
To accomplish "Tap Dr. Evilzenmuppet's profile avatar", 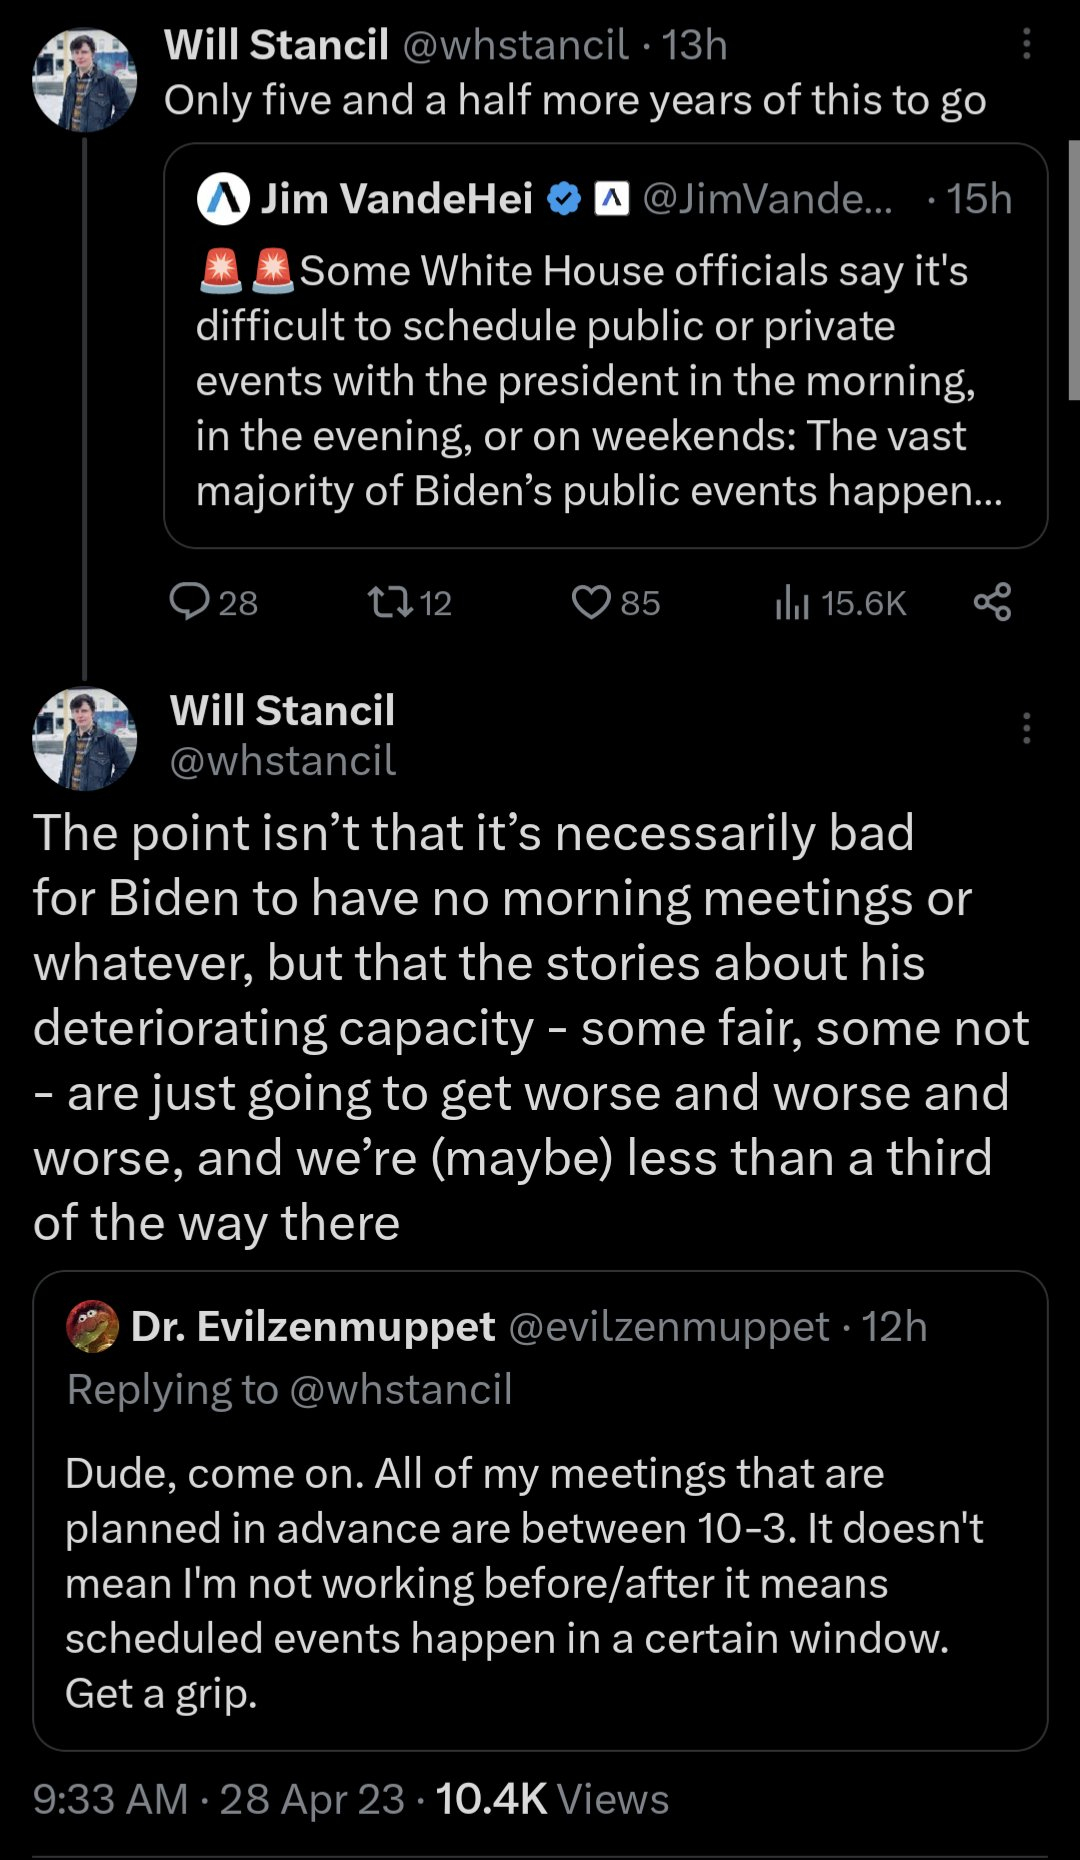I will (93, 1326).
